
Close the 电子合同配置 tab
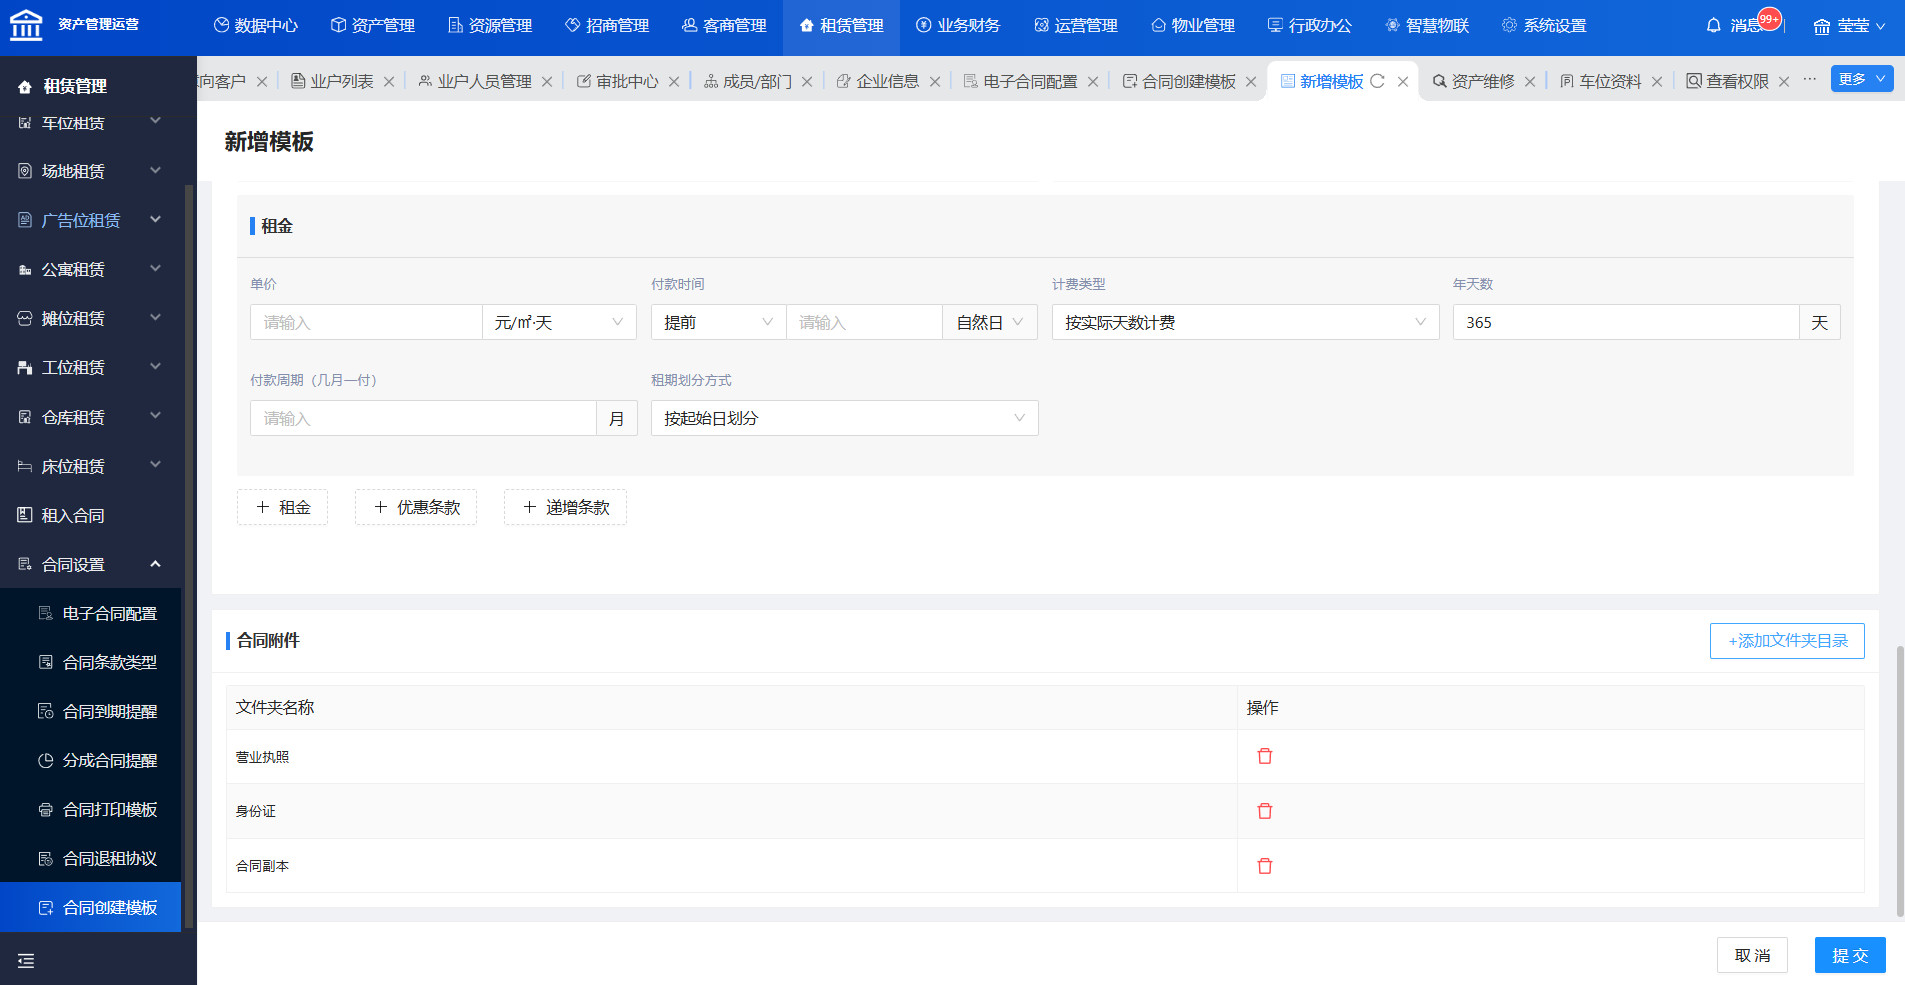(x=1093, y=82)
